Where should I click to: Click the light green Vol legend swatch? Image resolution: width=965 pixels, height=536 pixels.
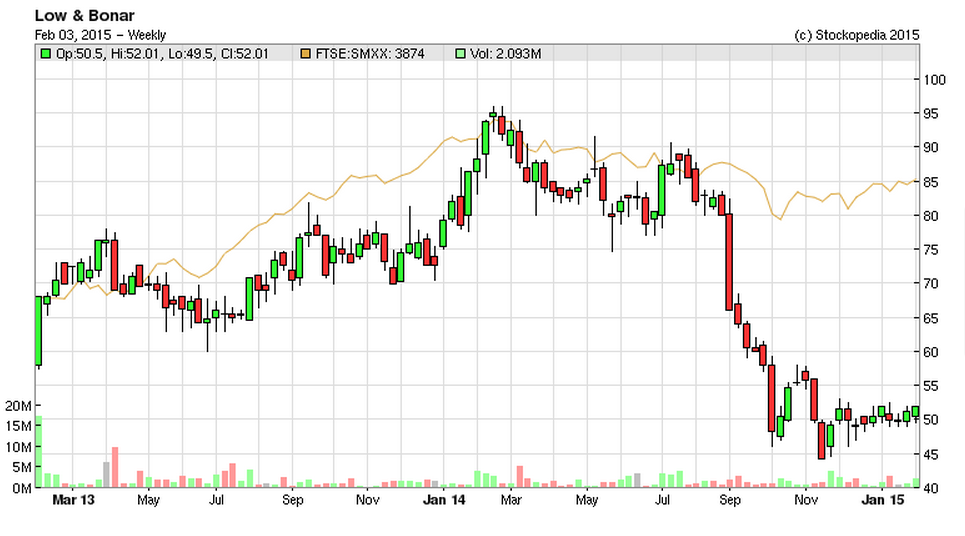[460, 54]
